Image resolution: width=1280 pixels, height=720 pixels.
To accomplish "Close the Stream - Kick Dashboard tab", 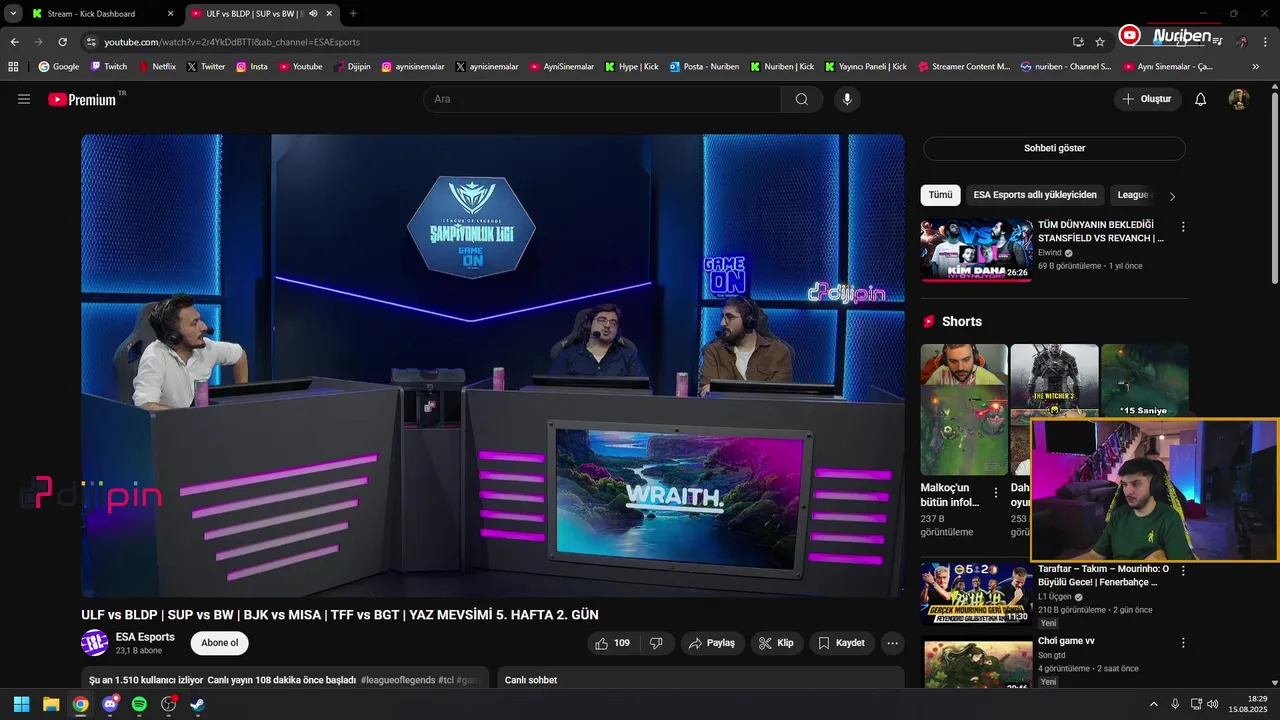I will click(x=170, y=14).
